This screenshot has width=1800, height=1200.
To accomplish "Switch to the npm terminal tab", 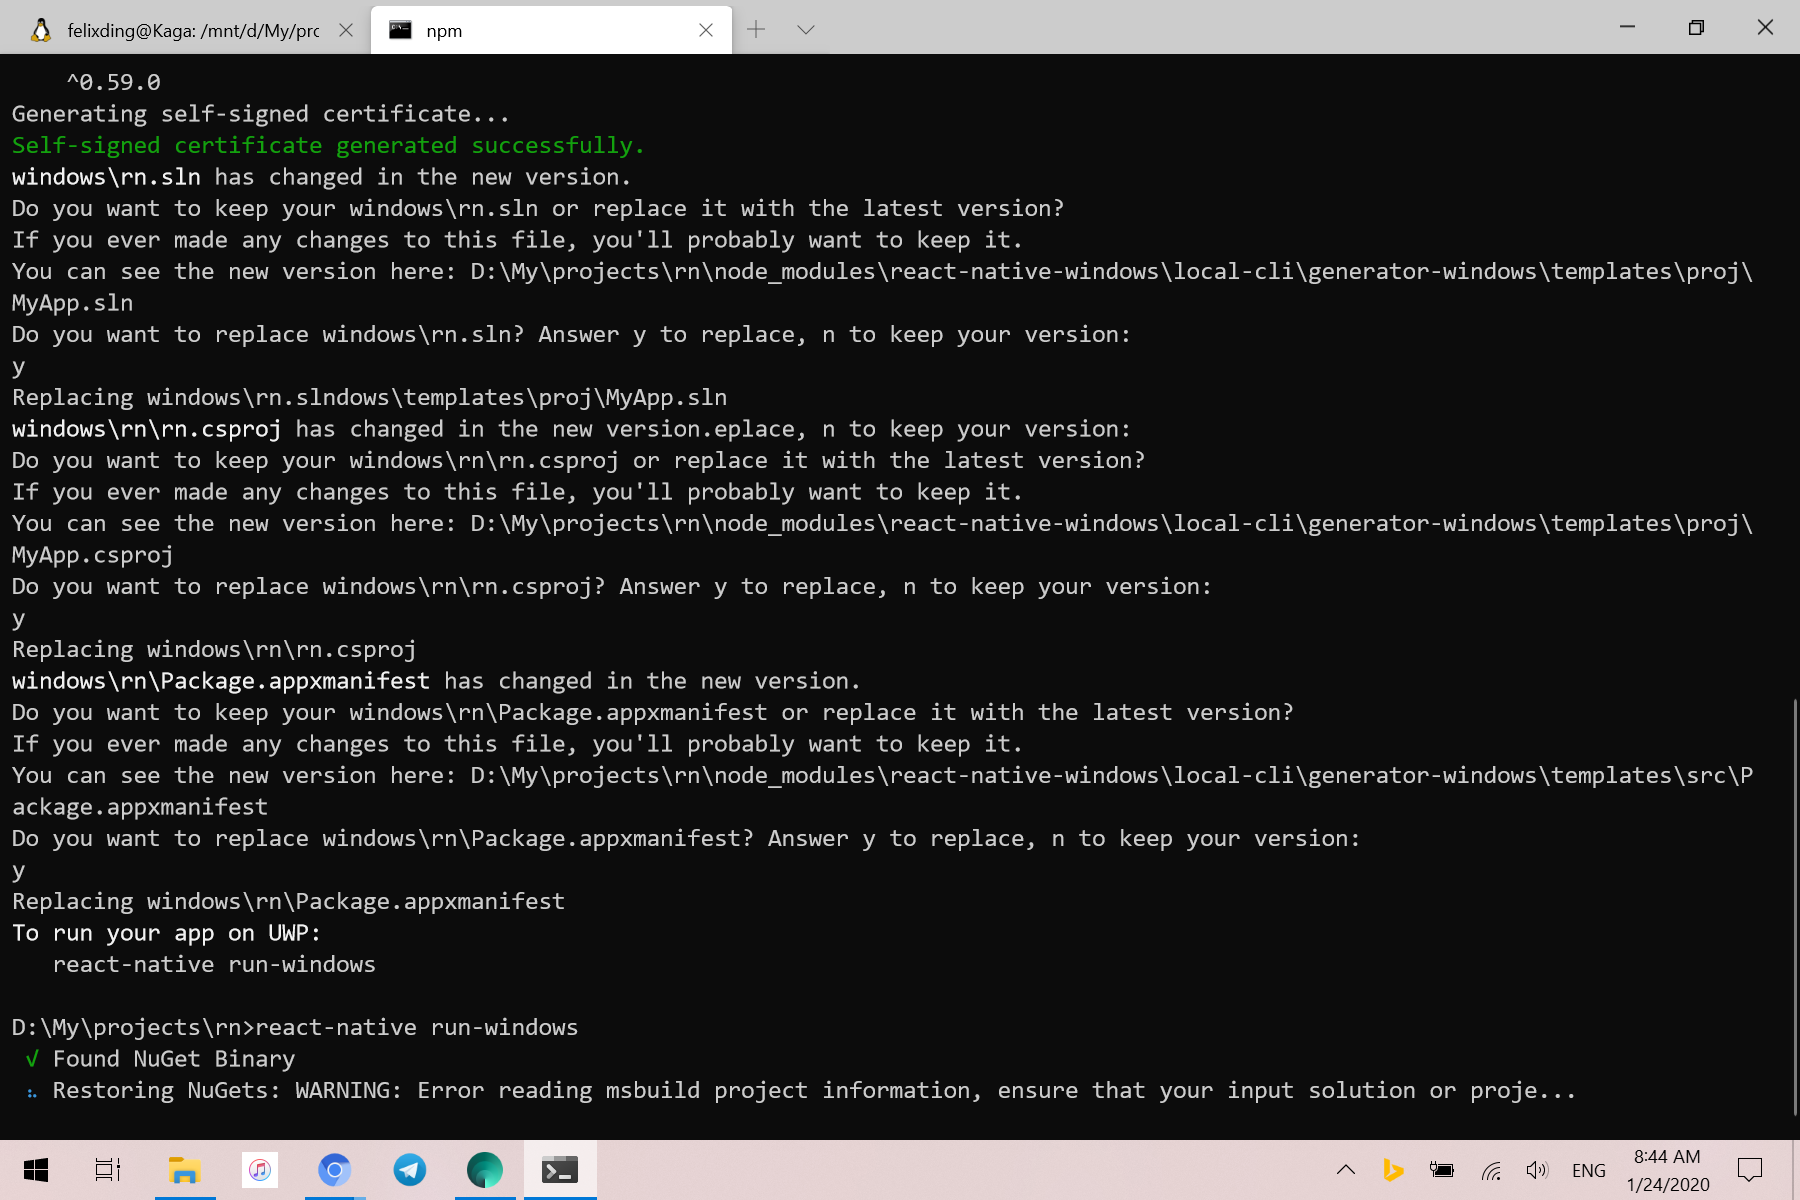I will point(520,29).
